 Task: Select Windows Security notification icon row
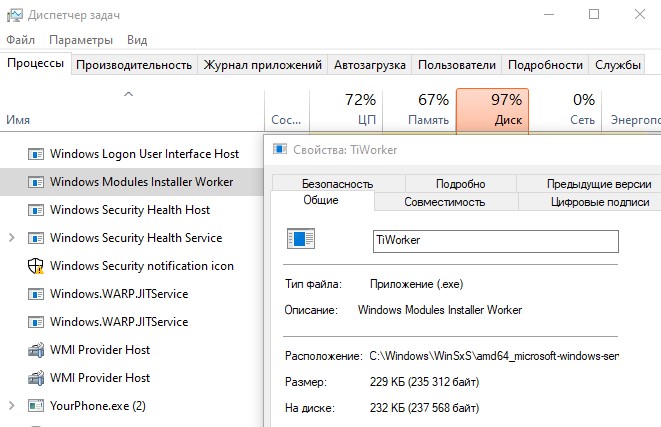pyautogui.click(x=132, y=266)
